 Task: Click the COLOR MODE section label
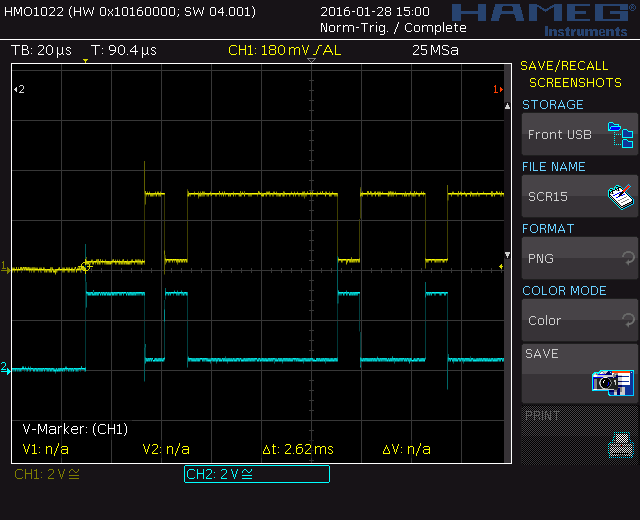564,291
